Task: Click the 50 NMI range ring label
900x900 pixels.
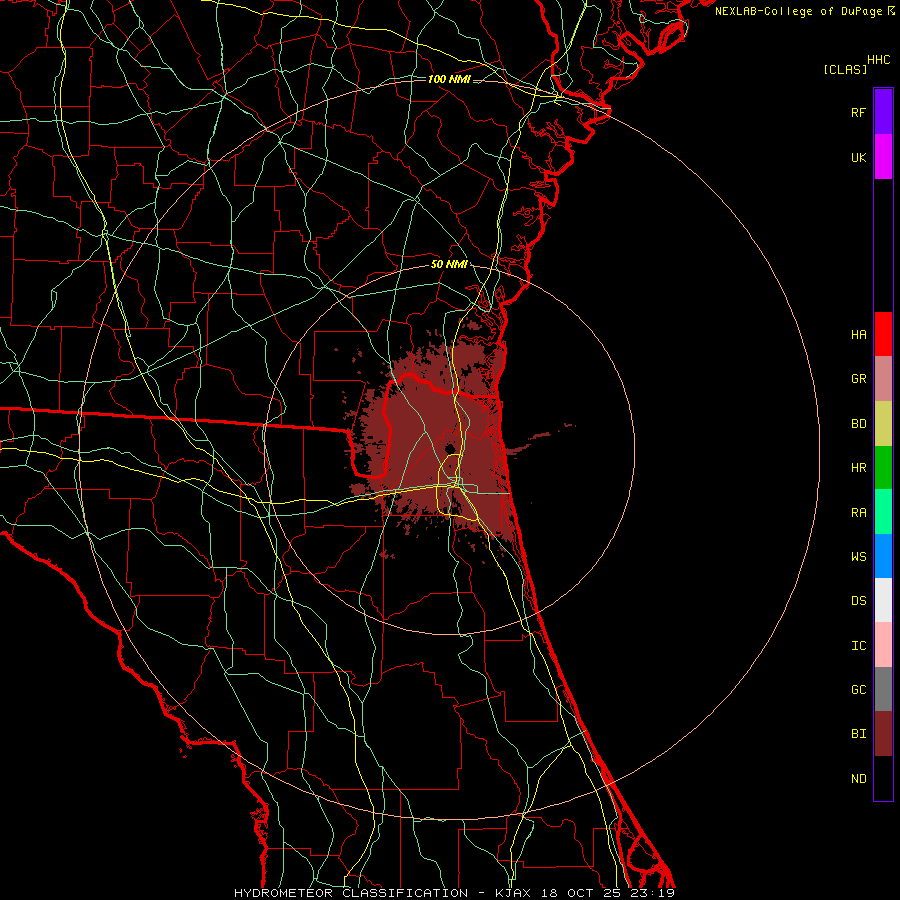Action: pos(449,265)
